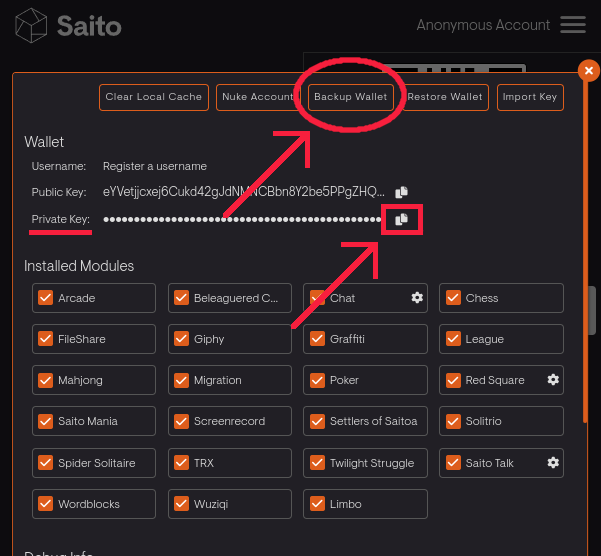Open Saito Talk module settings gear
The height and width of the screenshot is (556, 601).
coord(553,463)
